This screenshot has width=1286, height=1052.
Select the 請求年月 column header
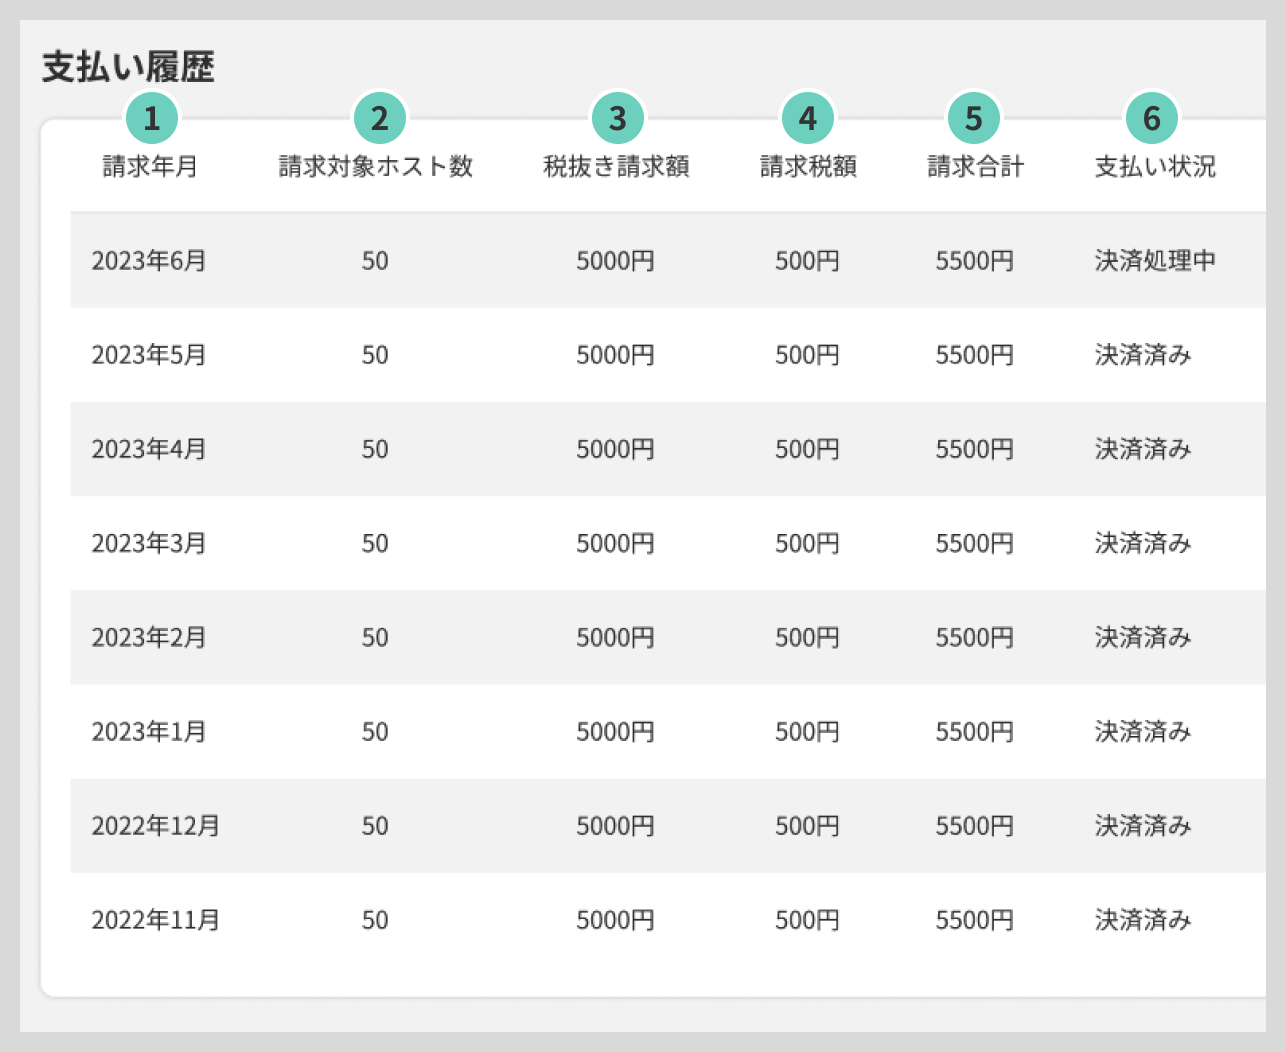[x=150, y=167]
